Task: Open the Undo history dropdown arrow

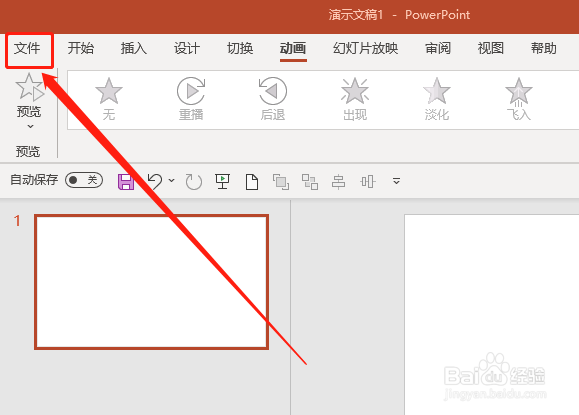Action: (171, 181)
